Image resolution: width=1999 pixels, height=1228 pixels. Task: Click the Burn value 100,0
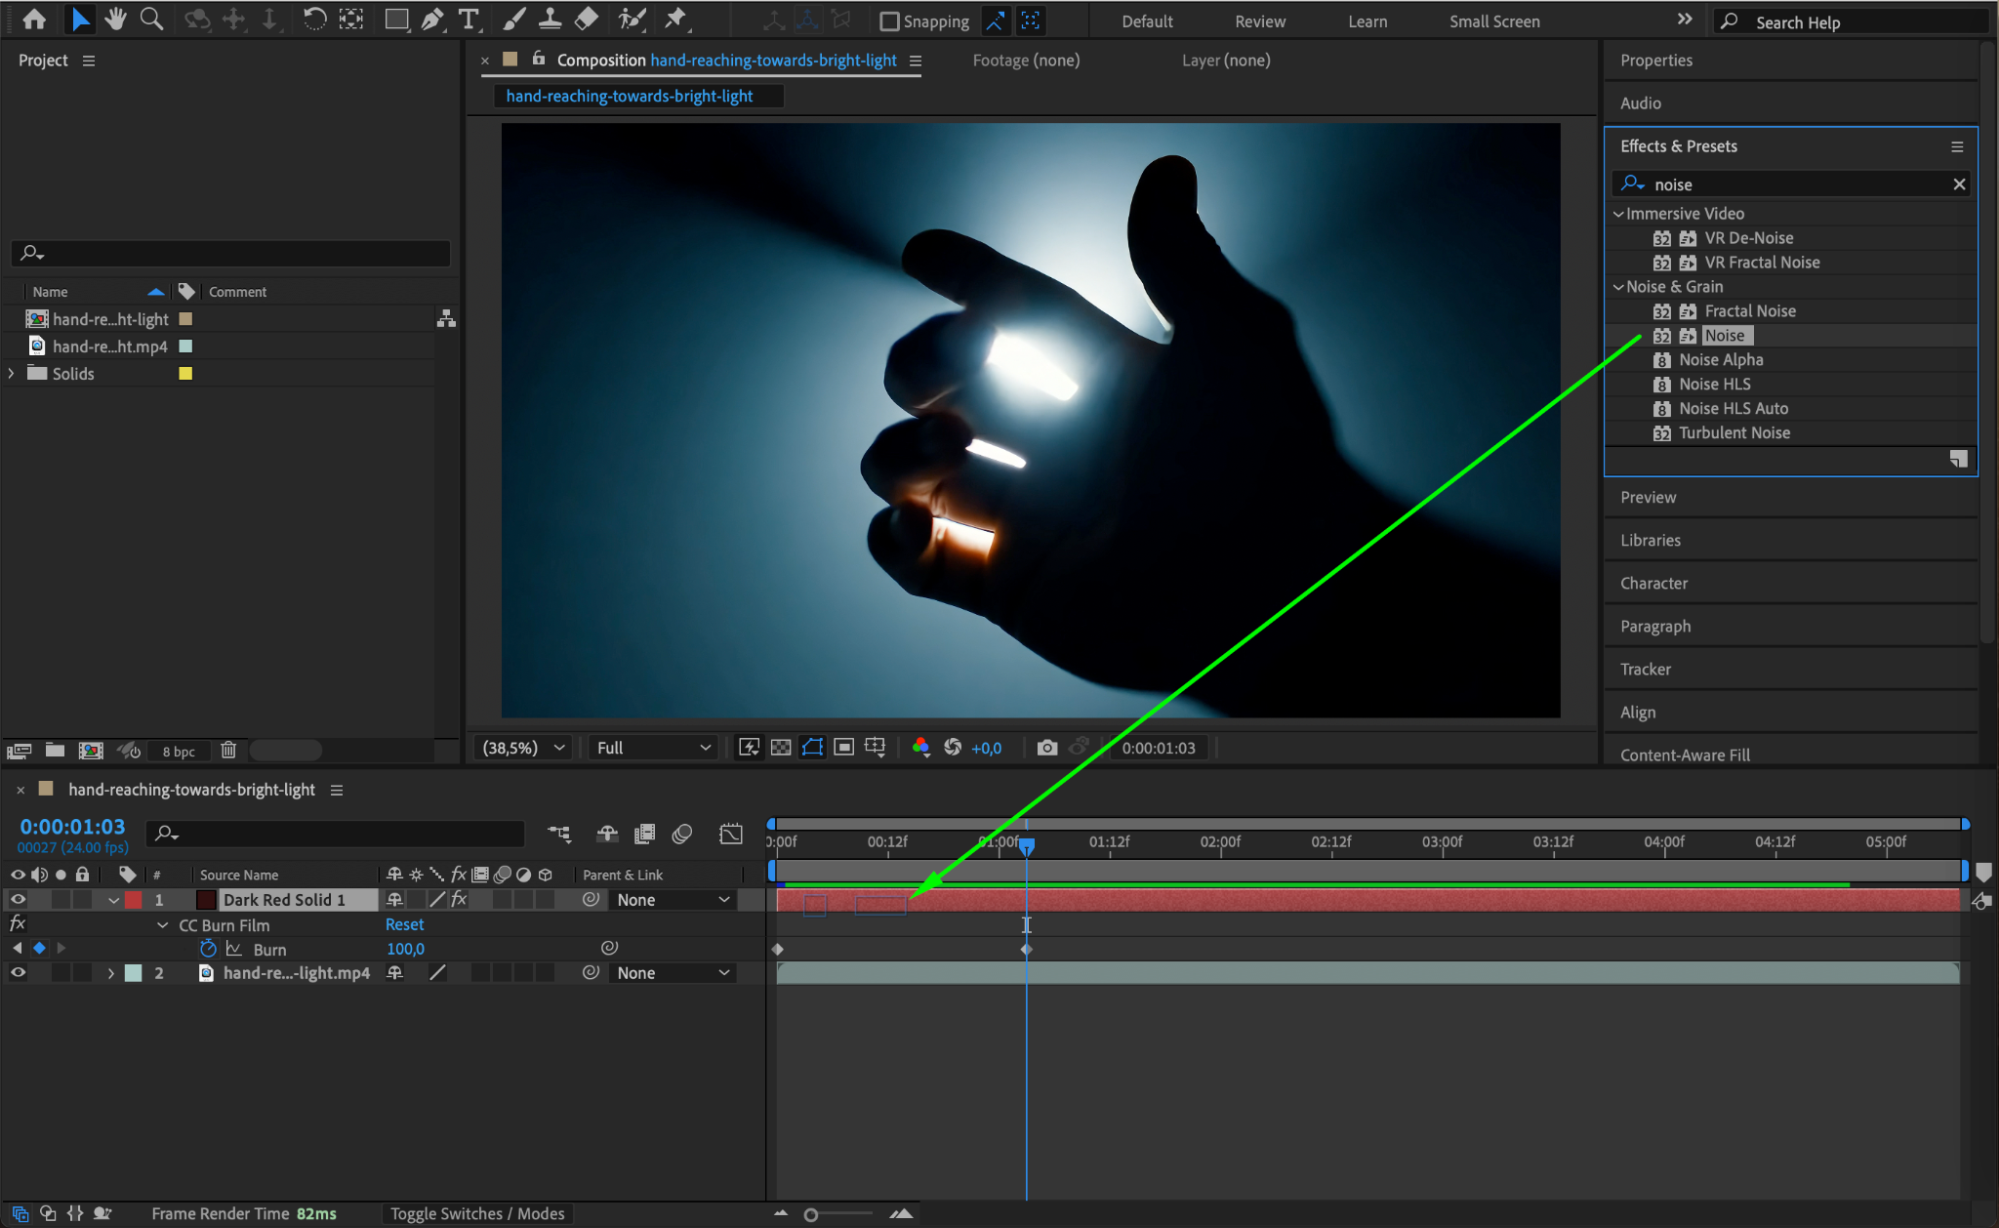point(405,949)
